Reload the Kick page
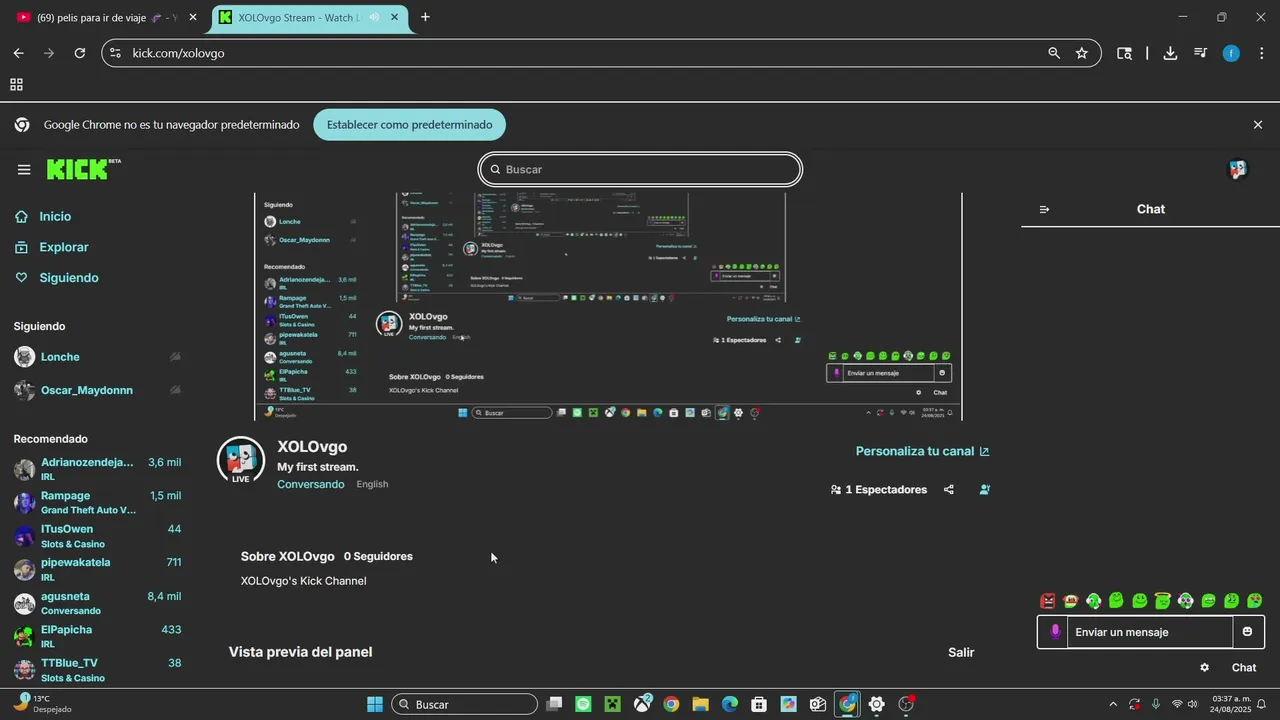The image size is (1280, 720). 80,53
